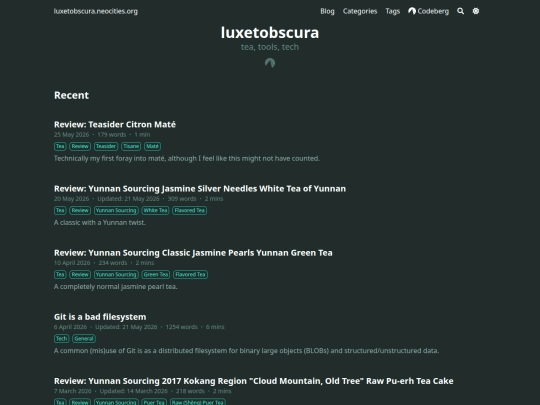Toggle the light/dark theme sun icon
Viewport: 540px width, 405px height.
coord(476,11)
